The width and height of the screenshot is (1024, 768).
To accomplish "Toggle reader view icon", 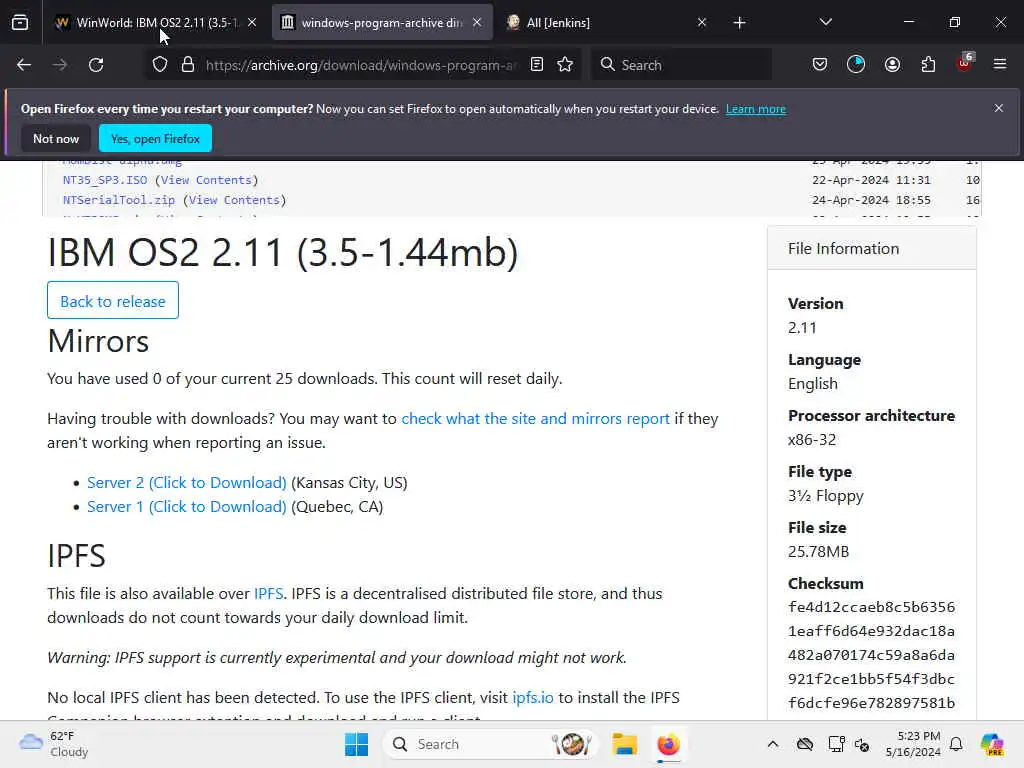I will (537, 65).
